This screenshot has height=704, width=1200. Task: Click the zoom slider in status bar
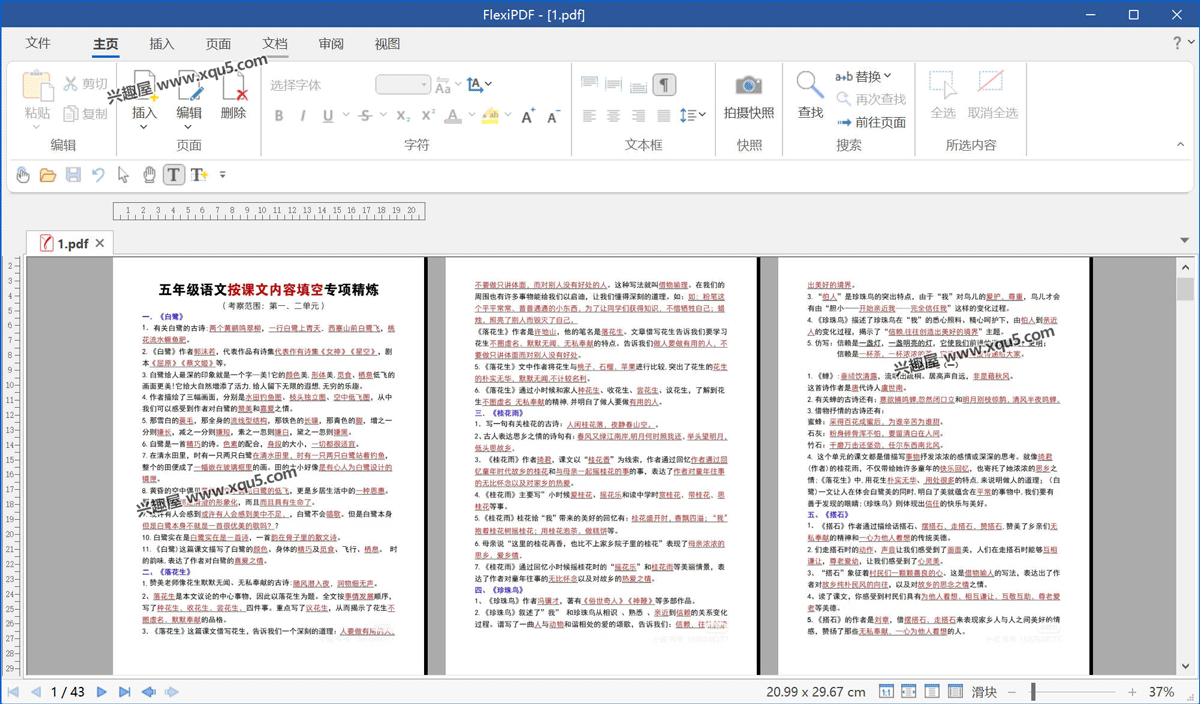click(1074, 692)
